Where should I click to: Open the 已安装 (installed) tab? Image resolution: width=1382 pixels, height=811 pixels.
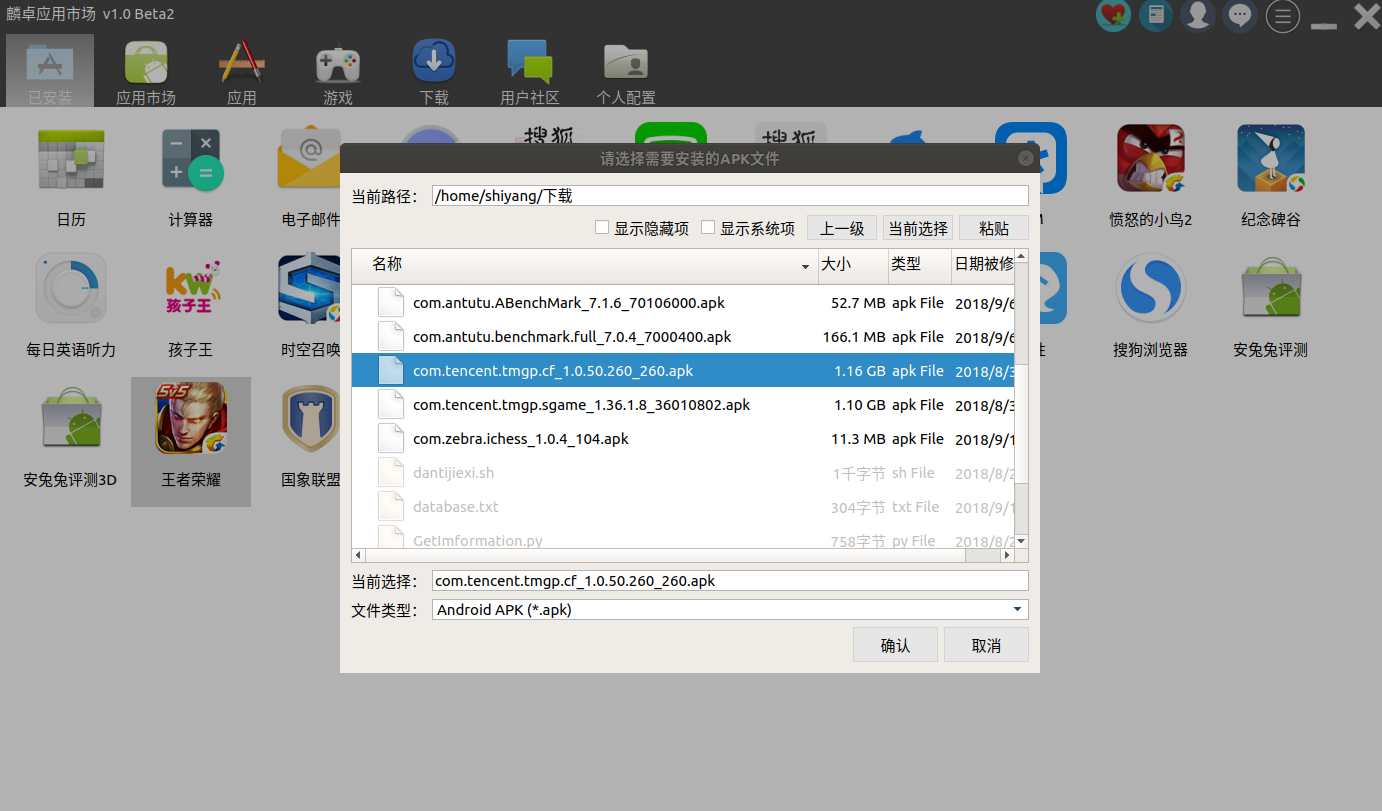point(50,71)
